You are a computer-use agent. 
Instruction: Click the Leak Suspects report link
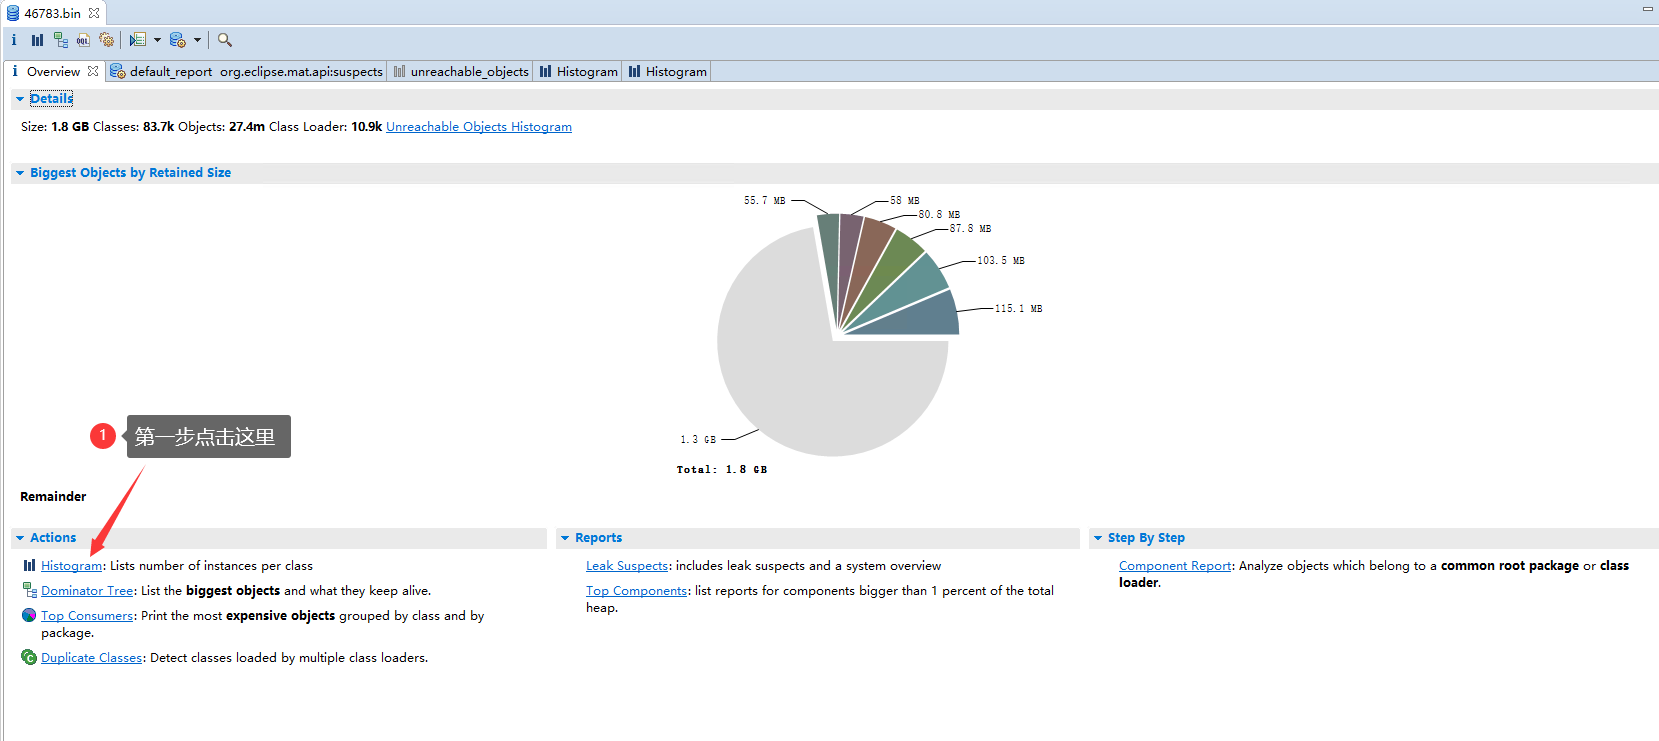tap(626, 566)
